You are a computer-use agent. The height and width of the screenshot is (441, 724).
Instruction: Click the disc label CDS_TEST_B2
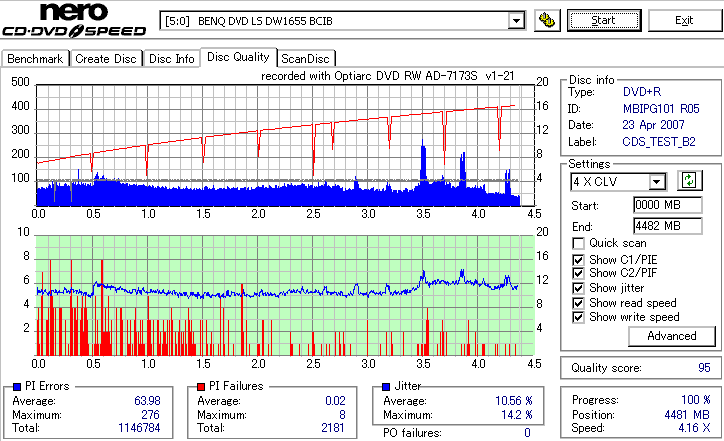coord(659,142)
